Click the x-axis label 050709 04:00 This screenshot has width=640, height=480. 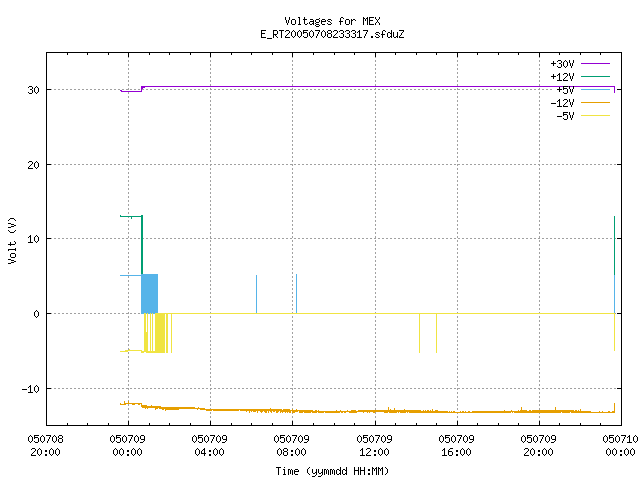pyautogui.click(x=210, y=446)
